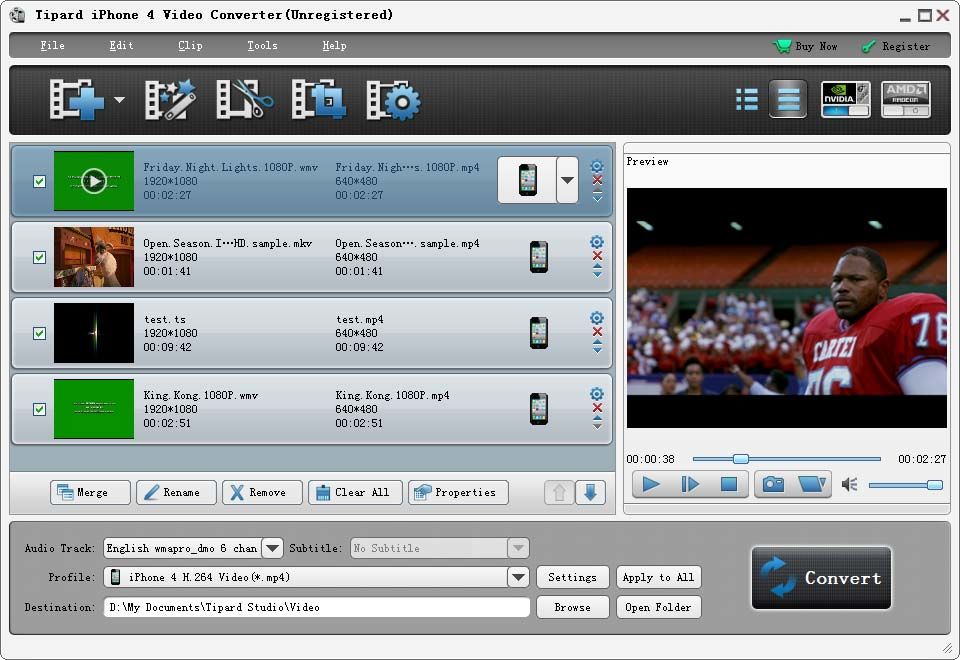Open the Tools menu
Image resolution: width=960 pixels, height=660 pixels.
(262, 45)
